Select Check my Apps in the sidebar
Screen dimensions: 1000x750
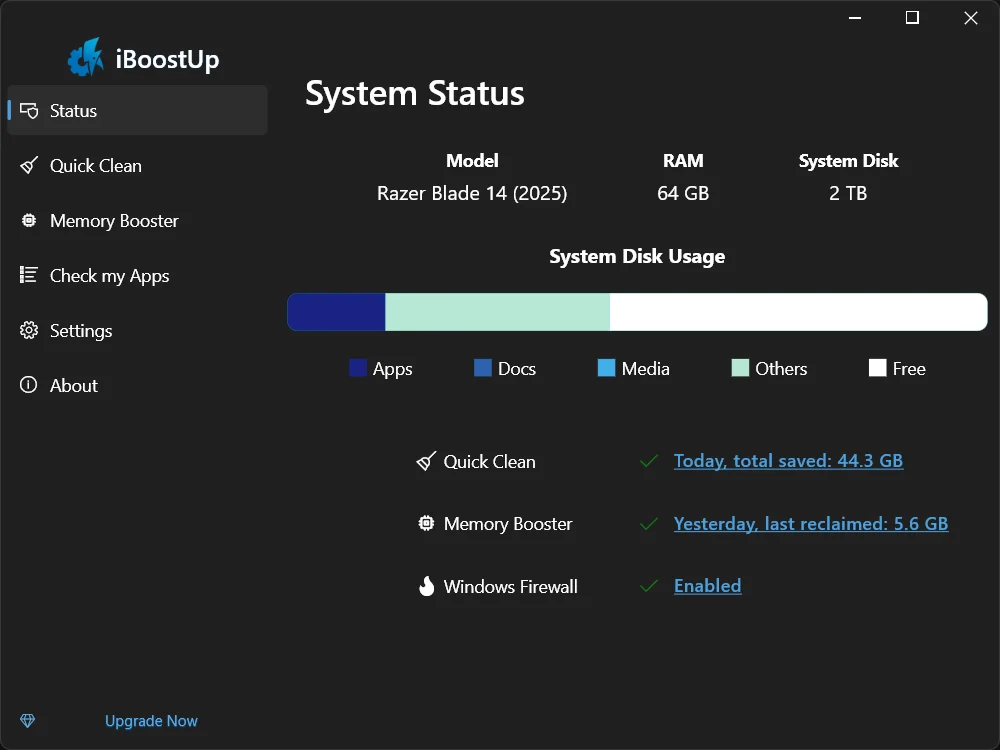click(137, 276)
